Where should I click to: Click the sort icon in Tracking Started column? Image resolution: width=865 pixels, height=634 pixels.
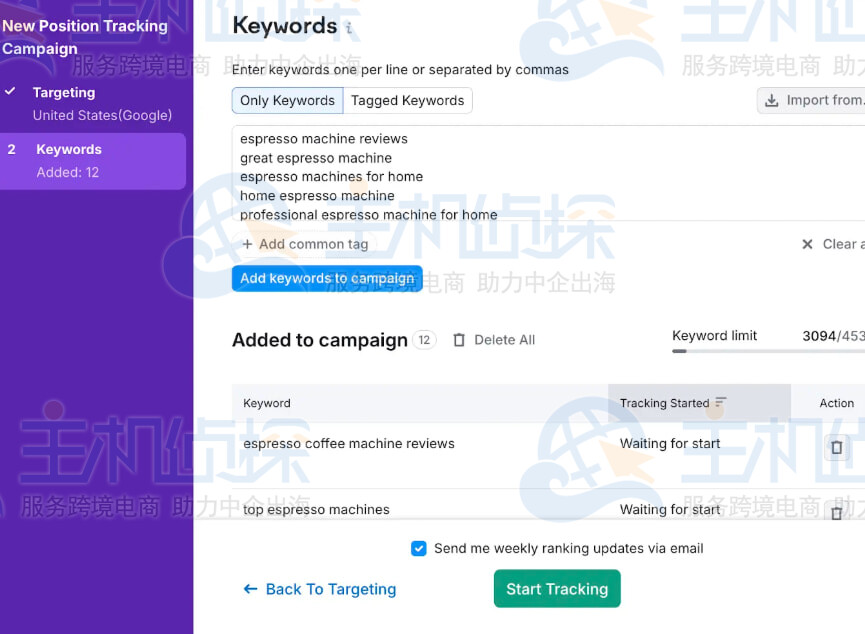pyautogui.click(x=721, y=403)
